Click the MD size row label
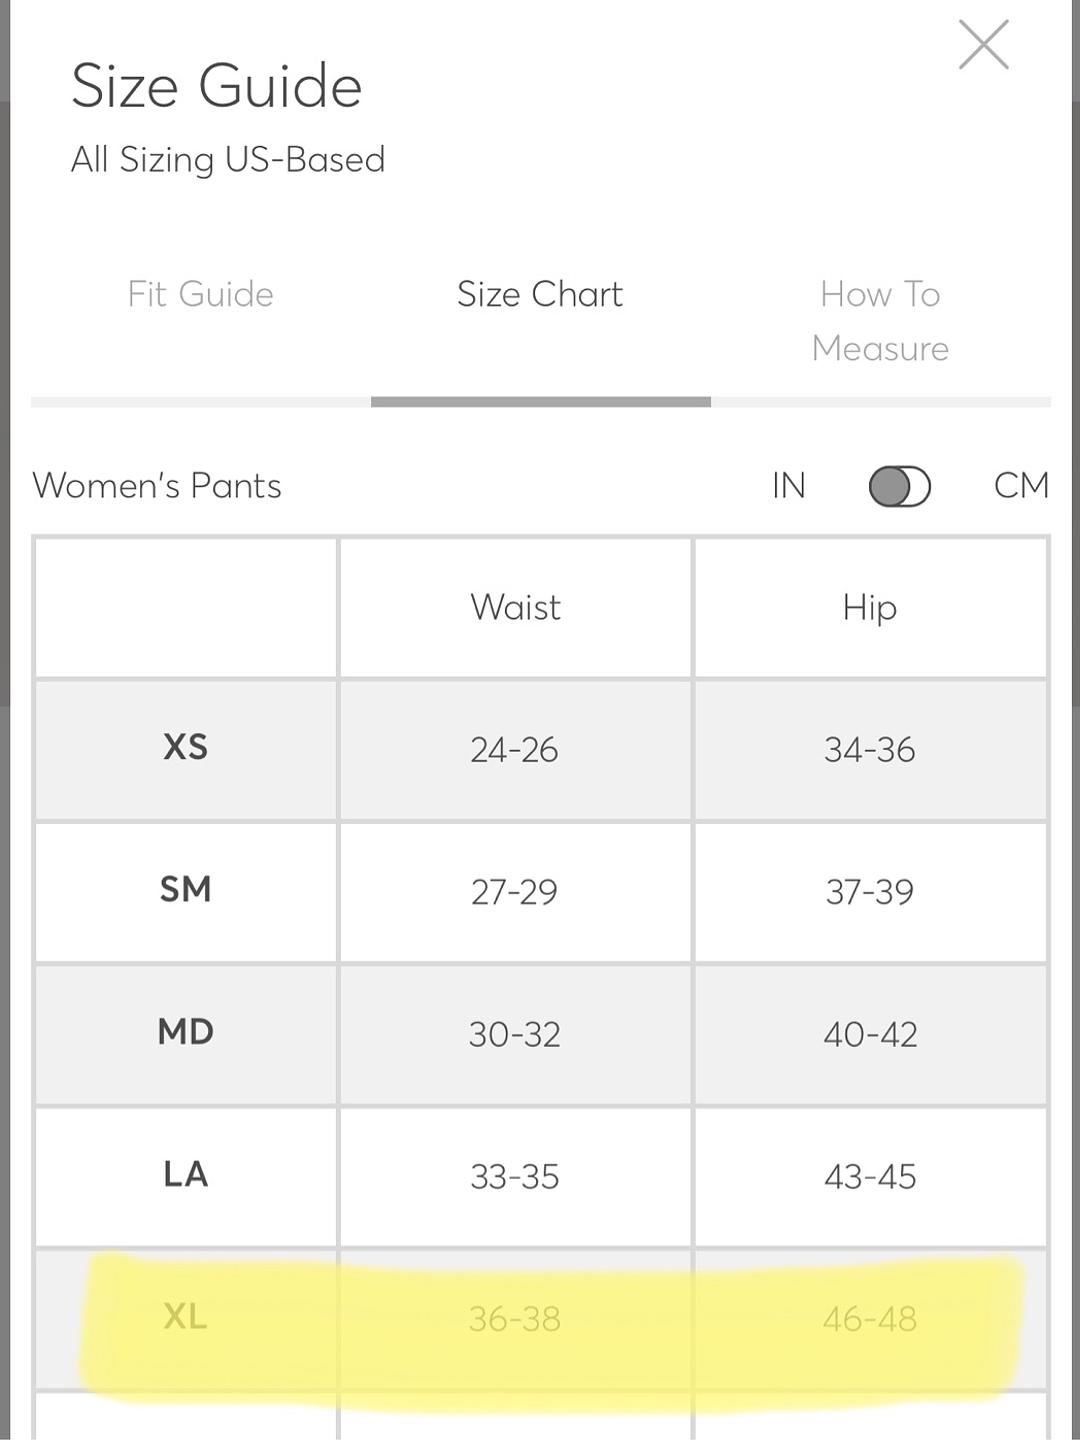 pyautogui.click(x=185, y=1031)
